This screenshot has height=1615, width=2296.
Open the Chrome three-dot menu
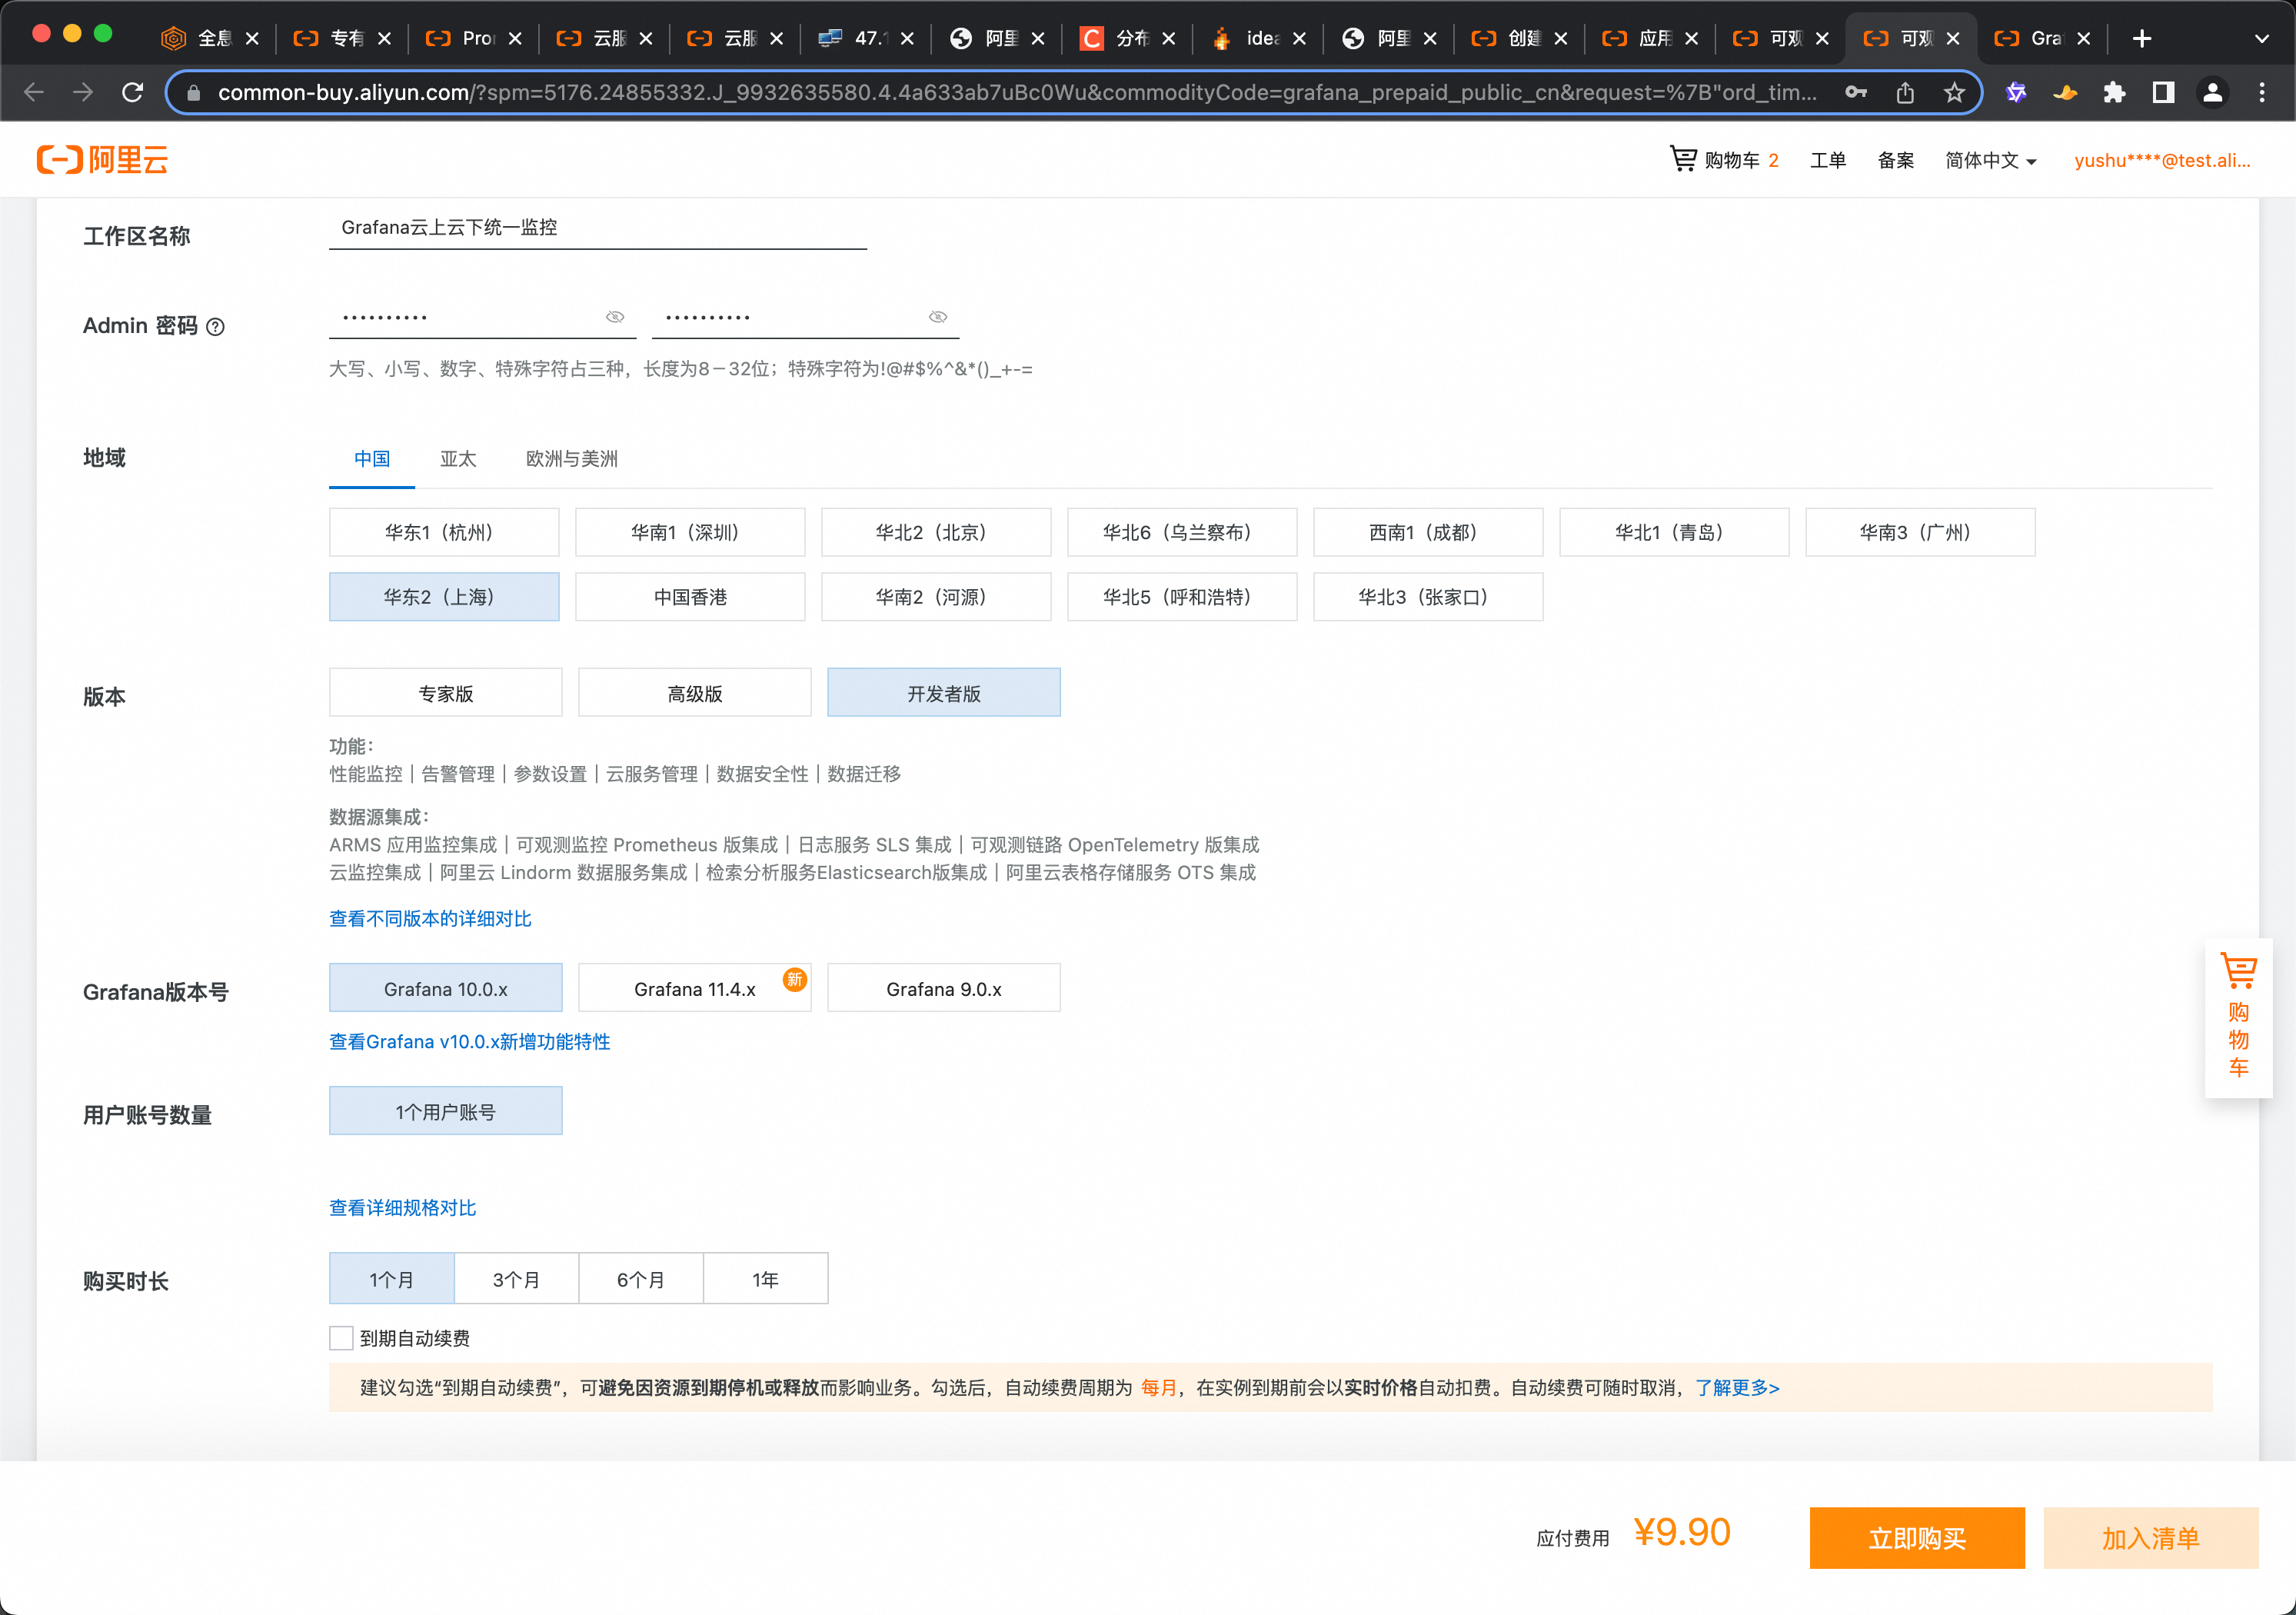[2262, 92]
